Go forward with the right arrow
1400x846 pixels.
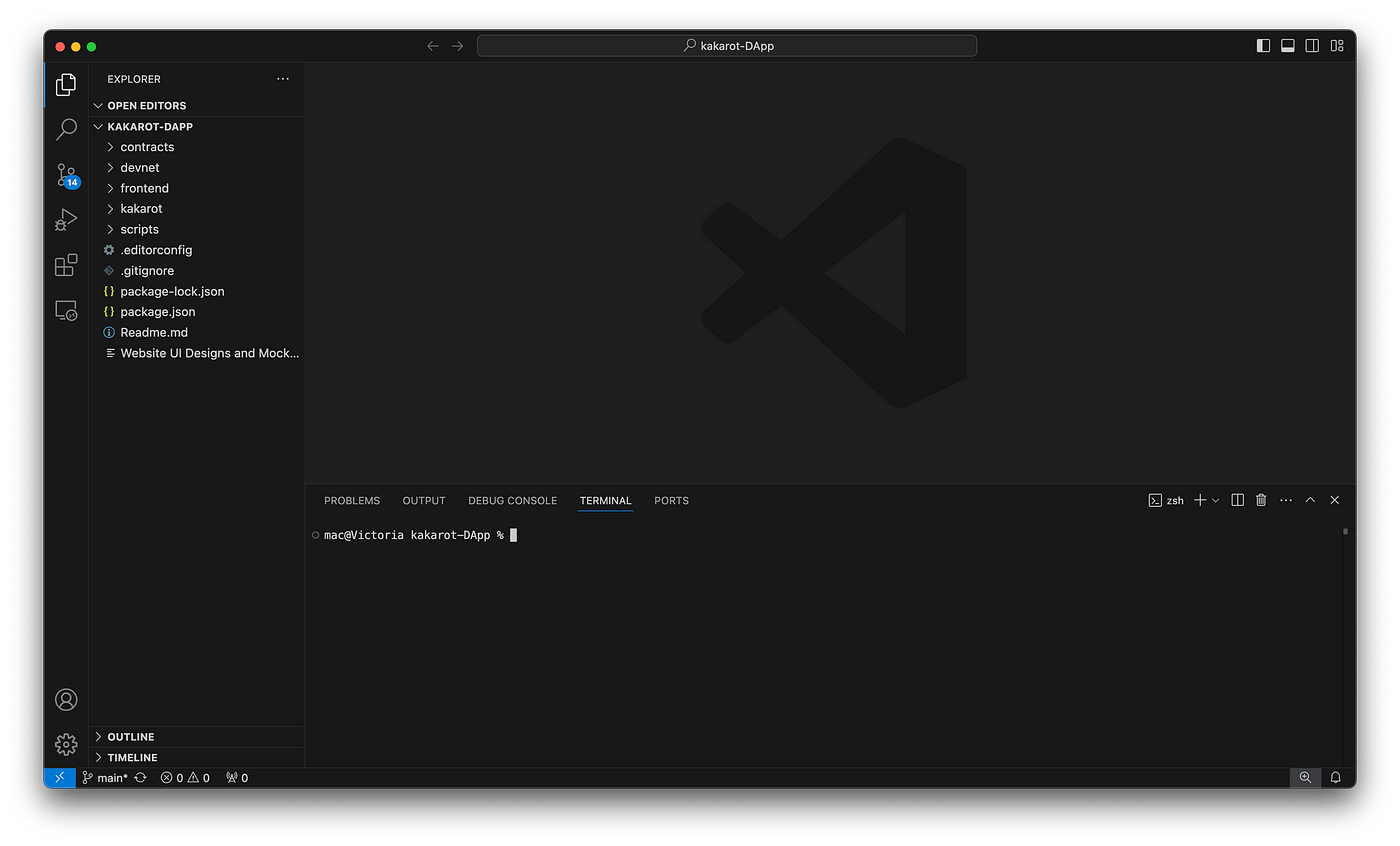[457, 46]
